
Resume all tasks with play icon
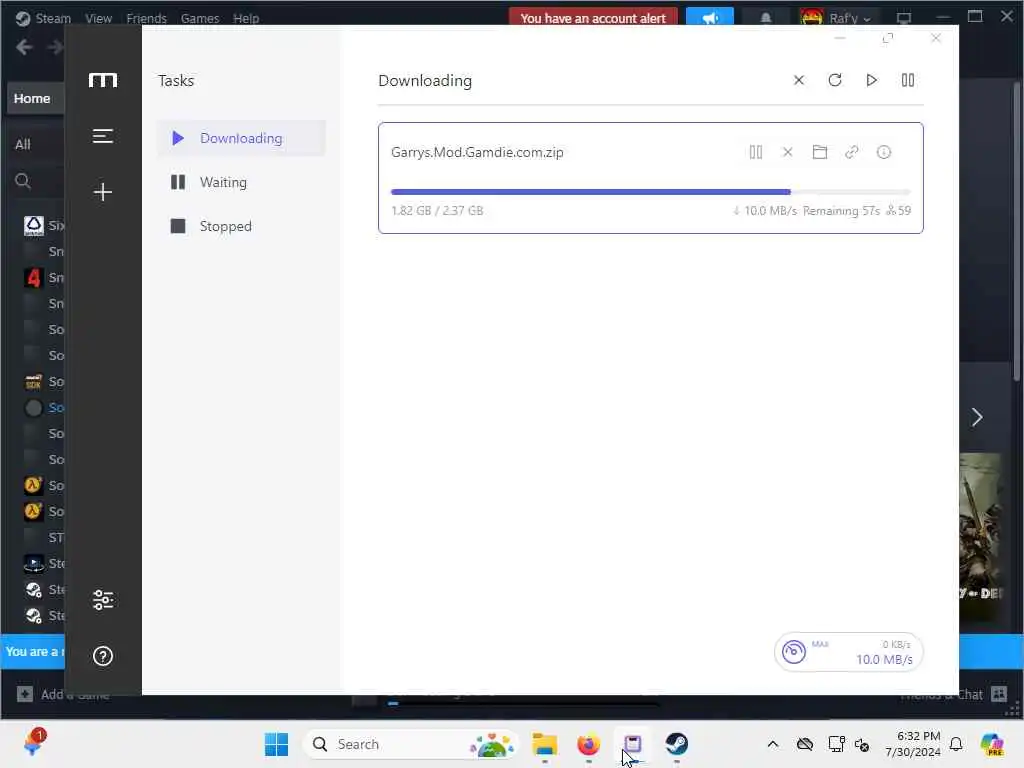click(x=871, y=80)
